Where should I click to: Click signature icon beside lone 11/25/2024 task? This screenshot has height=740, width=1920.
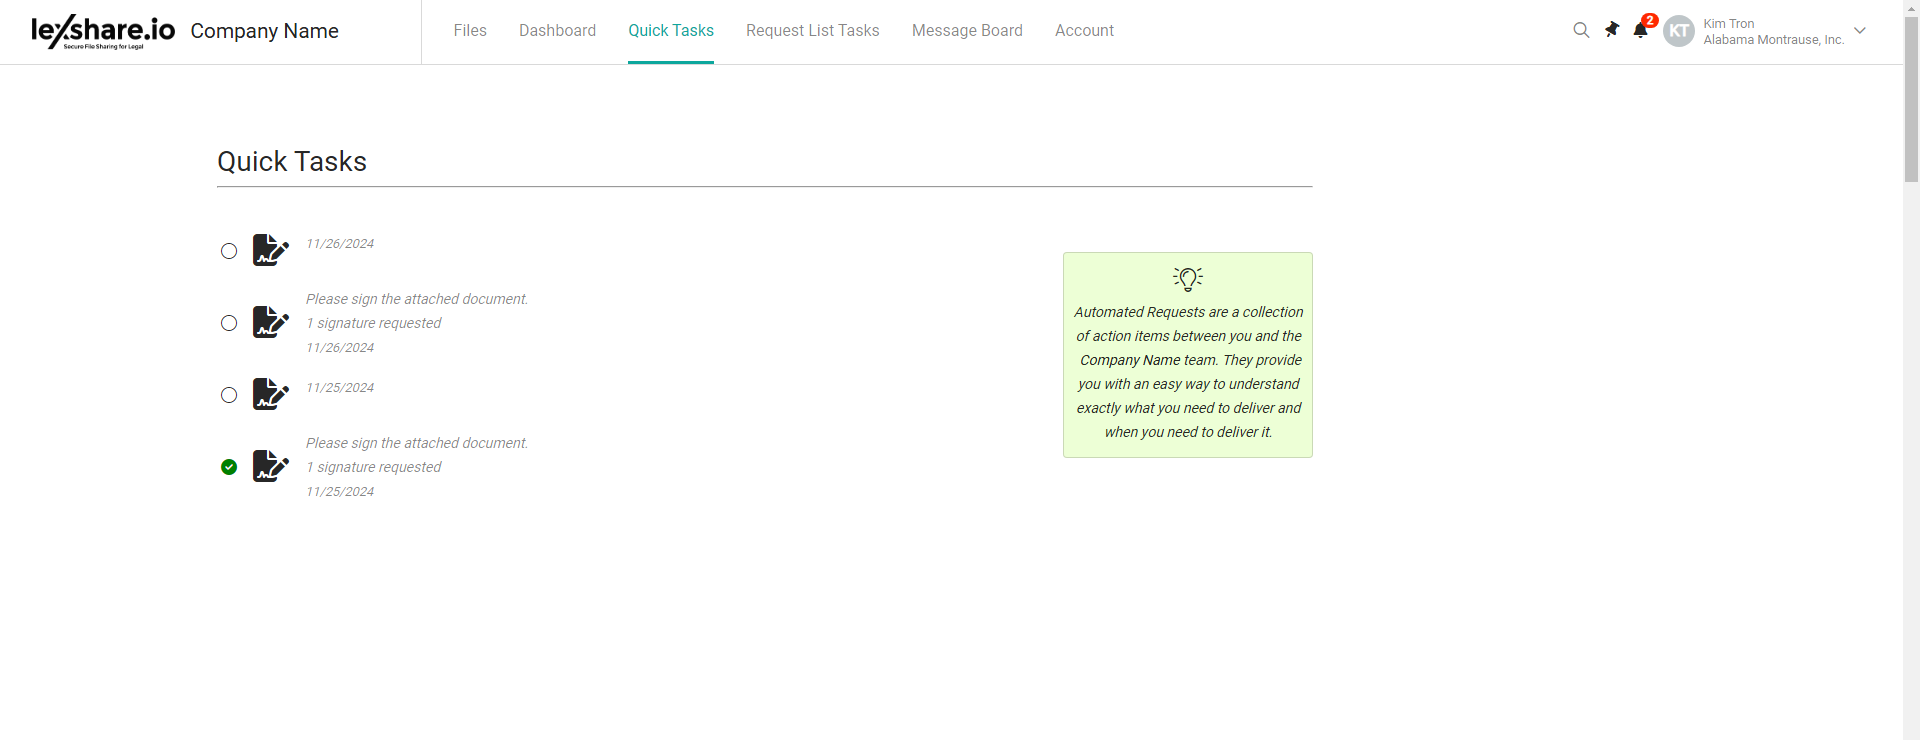[270, 394]
